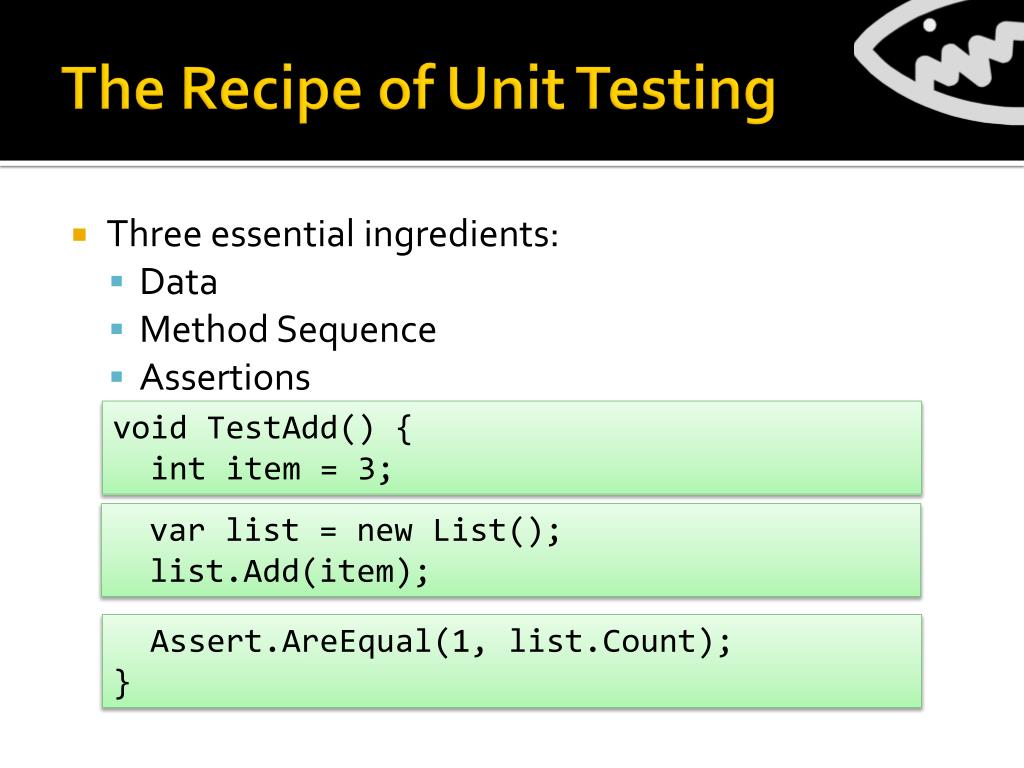
Task: Select the slide title The Recipe of Unit Testing
Action: pyautogui.click(x=419, y=88)
